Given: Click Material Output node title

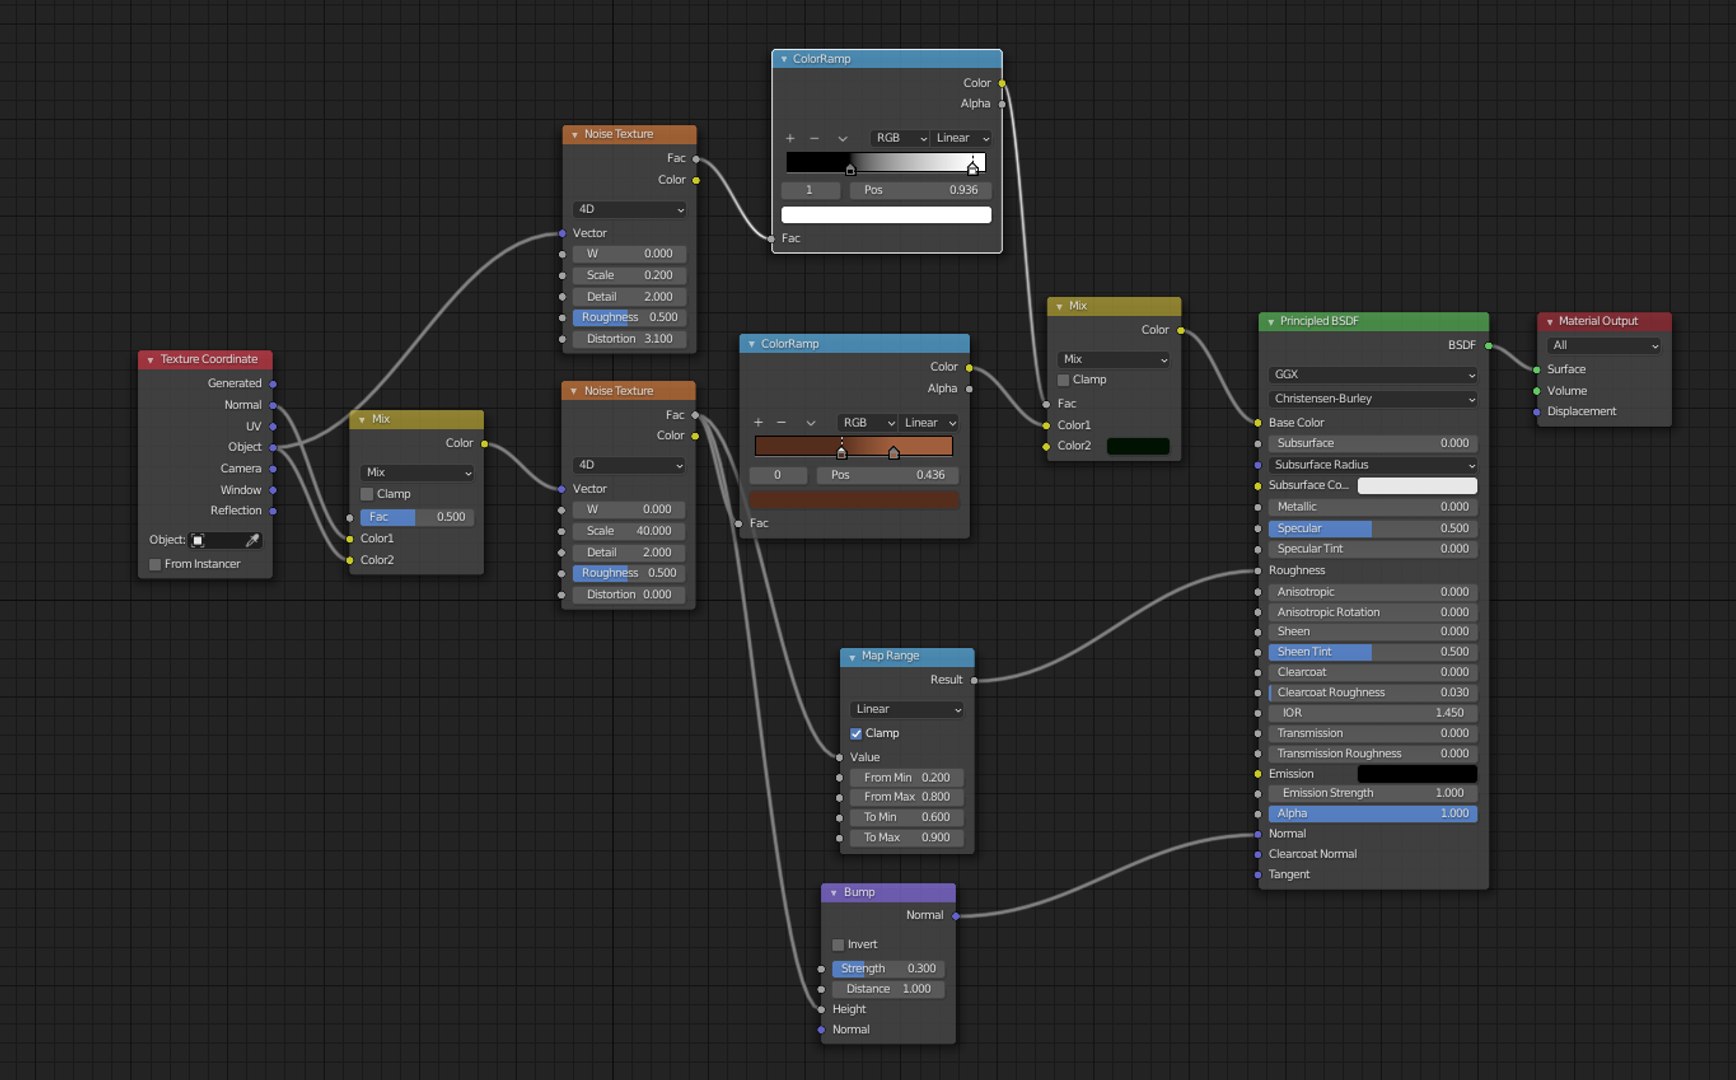Looking at the screenshot, I should pos(1598,321).
